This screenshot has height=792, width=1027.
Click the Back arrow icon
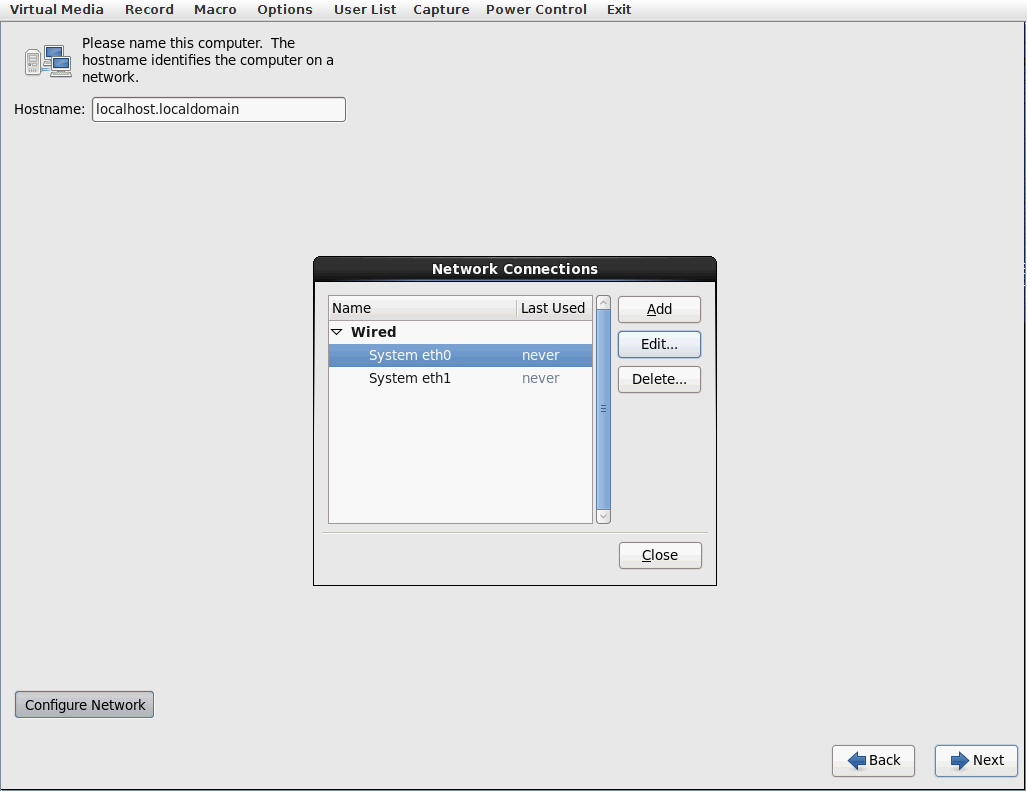(x=856, y=761)
